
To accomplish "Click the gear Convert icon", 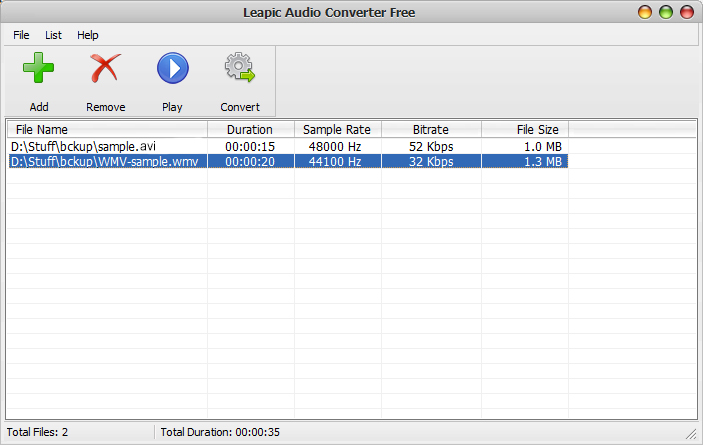I will tap(240, 67).
